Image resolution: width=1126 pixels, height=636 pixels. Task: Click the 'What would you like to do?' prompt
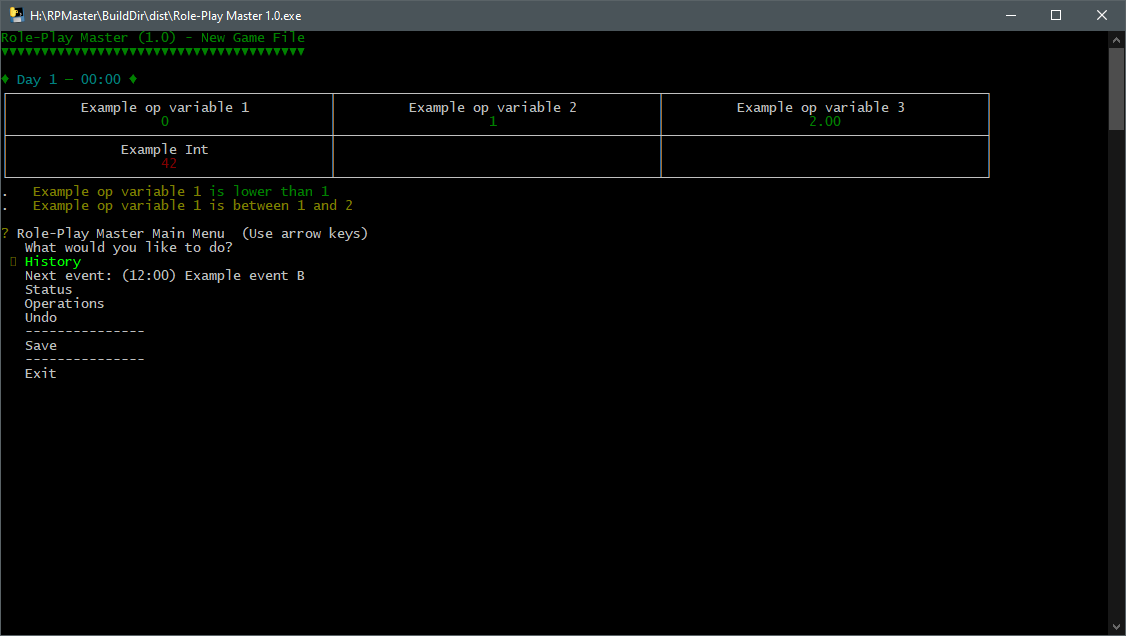click(129, 248)
